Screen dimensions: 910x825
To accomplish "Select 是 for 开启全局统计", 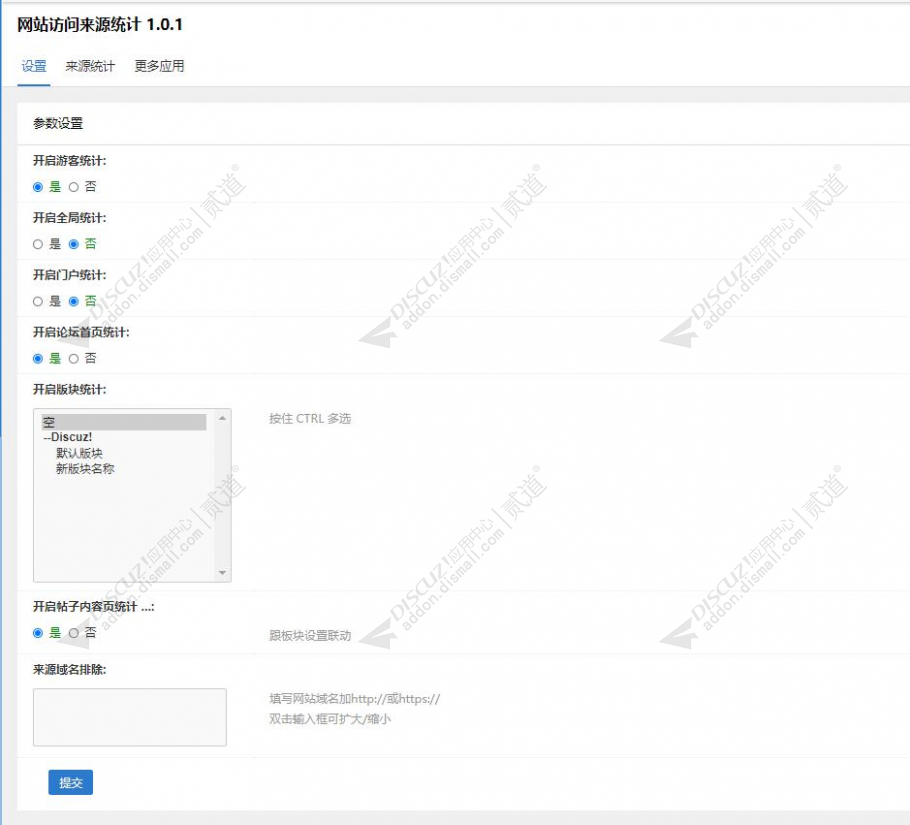I will pos(38,244).
